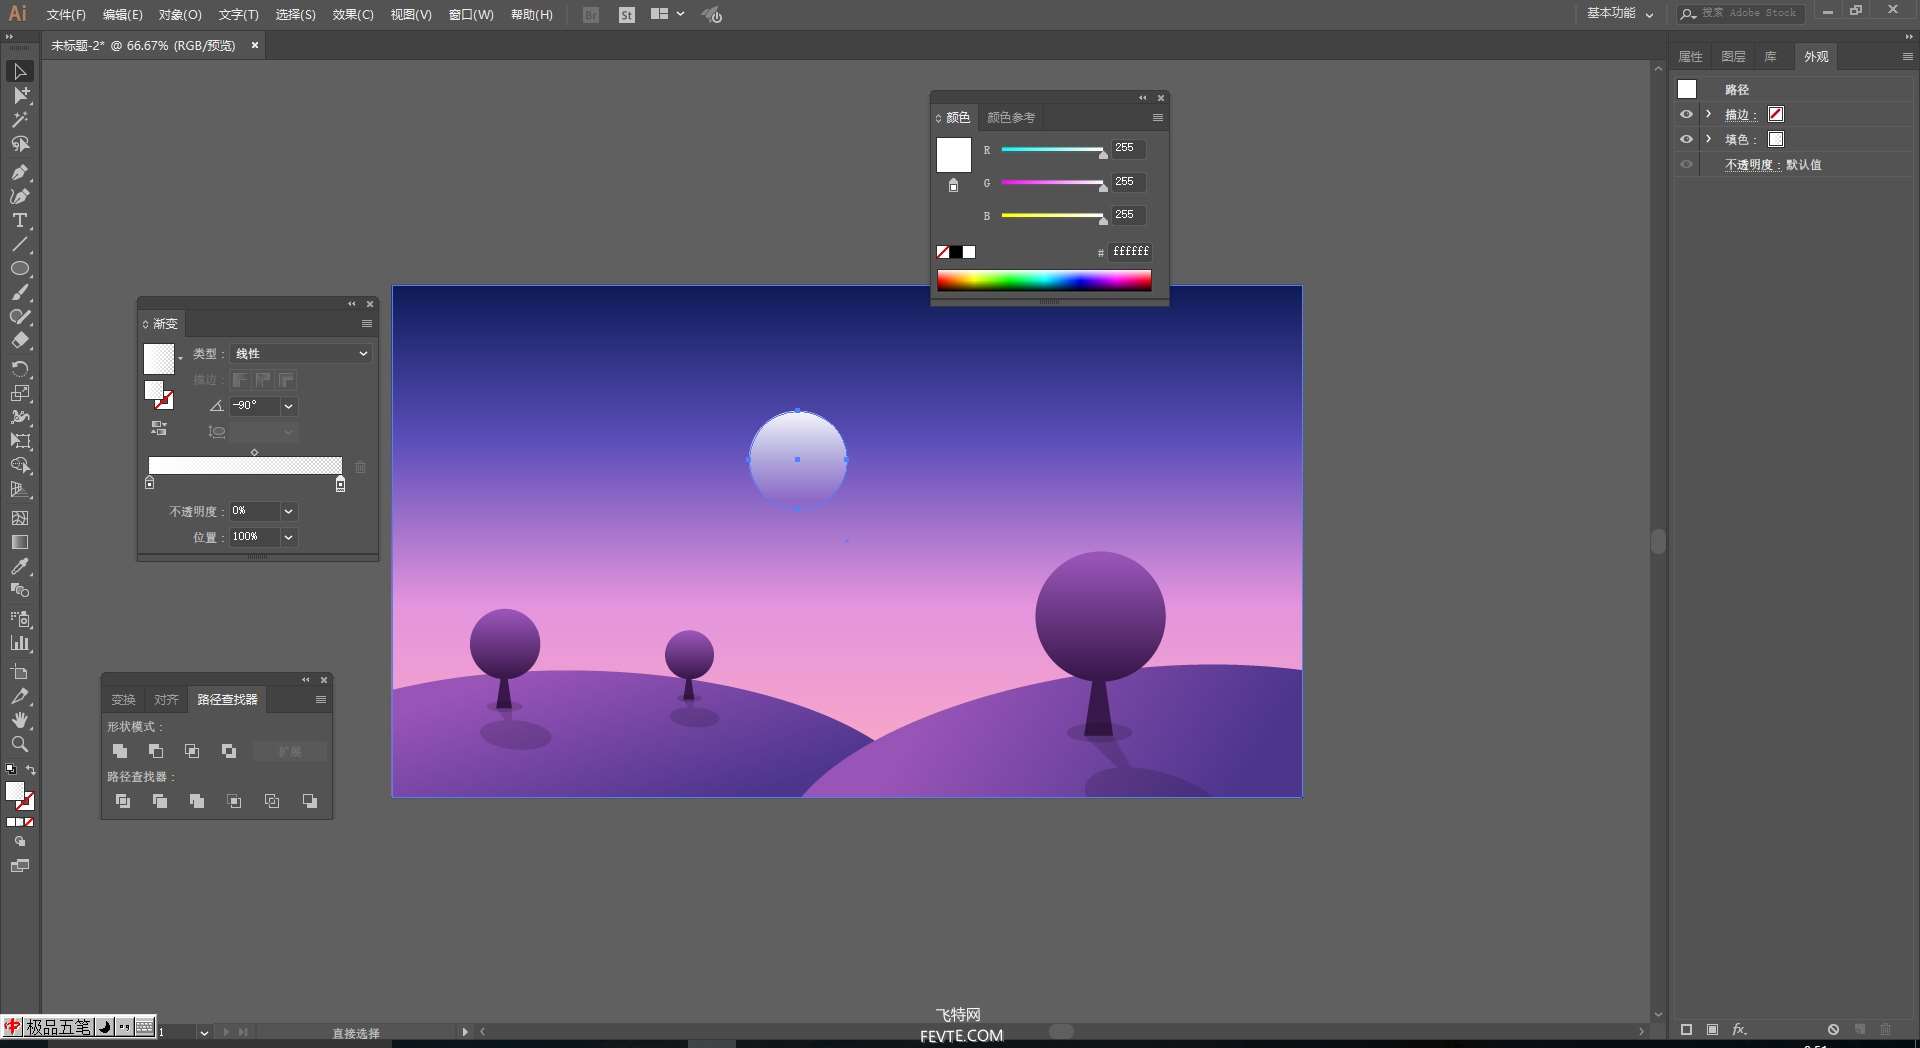Select the Free Transform tool

20,441
